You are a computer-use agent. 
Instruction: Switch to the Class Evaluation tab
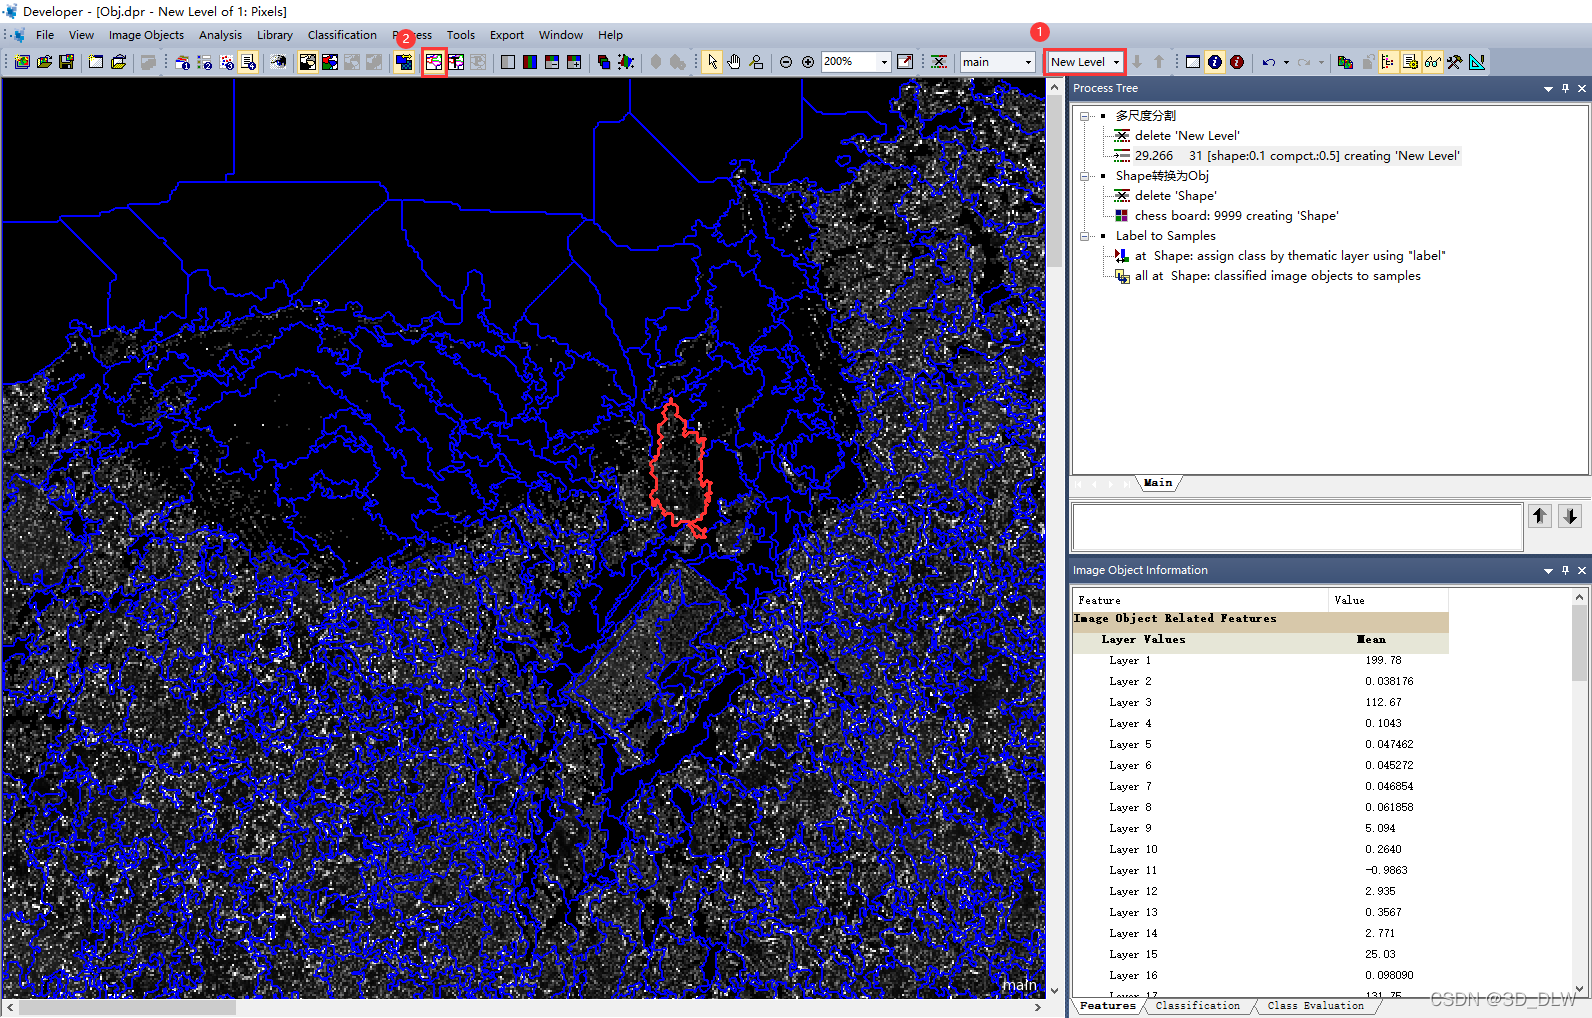coord(1315,1006)
